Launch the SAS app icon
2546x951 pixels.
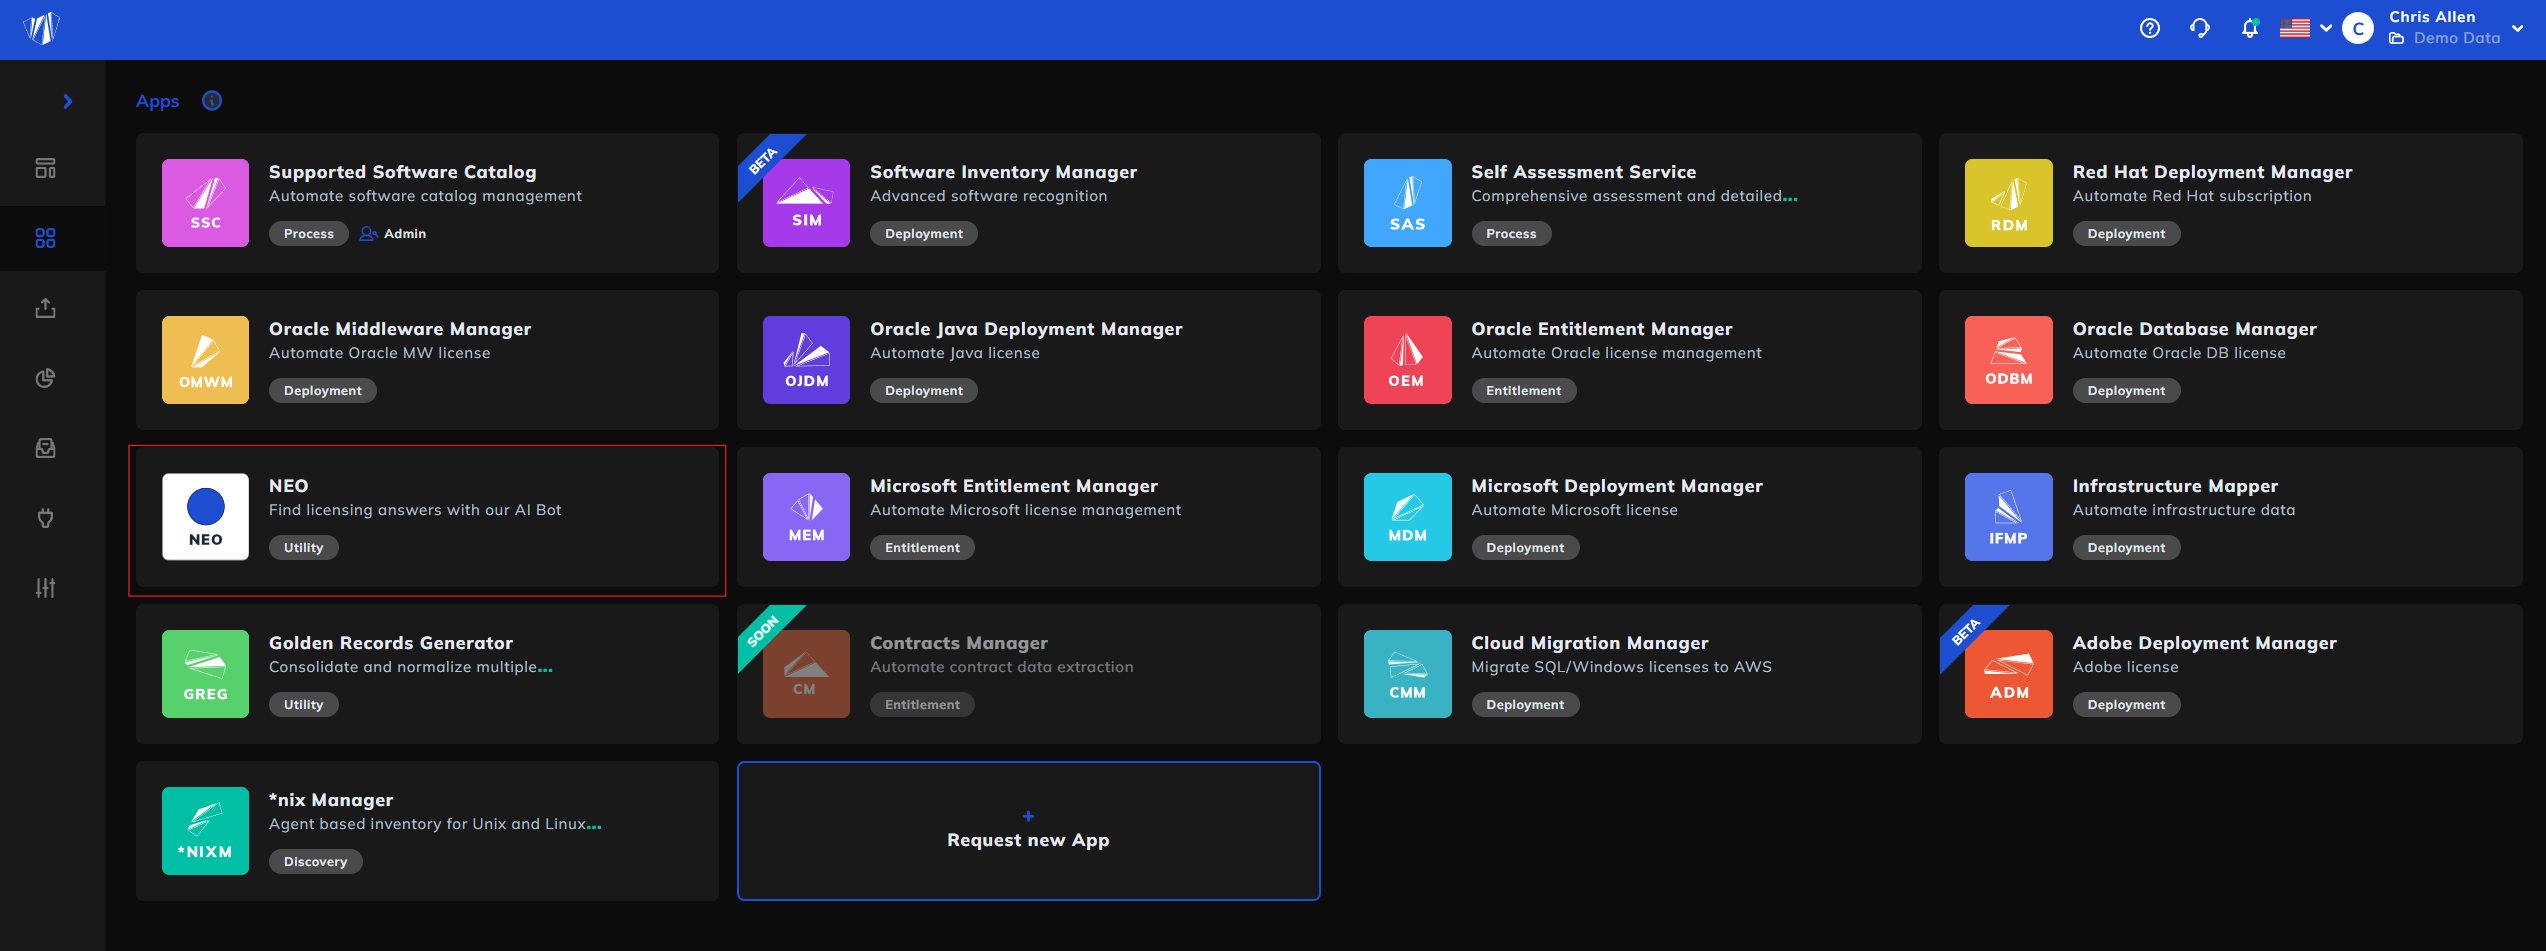tap(1407, 203)
